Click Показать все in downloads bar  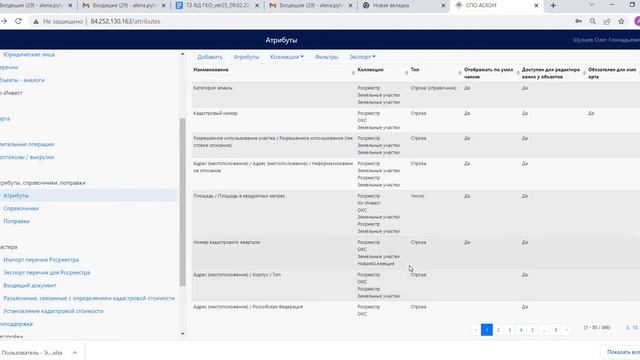pos(622,352)
